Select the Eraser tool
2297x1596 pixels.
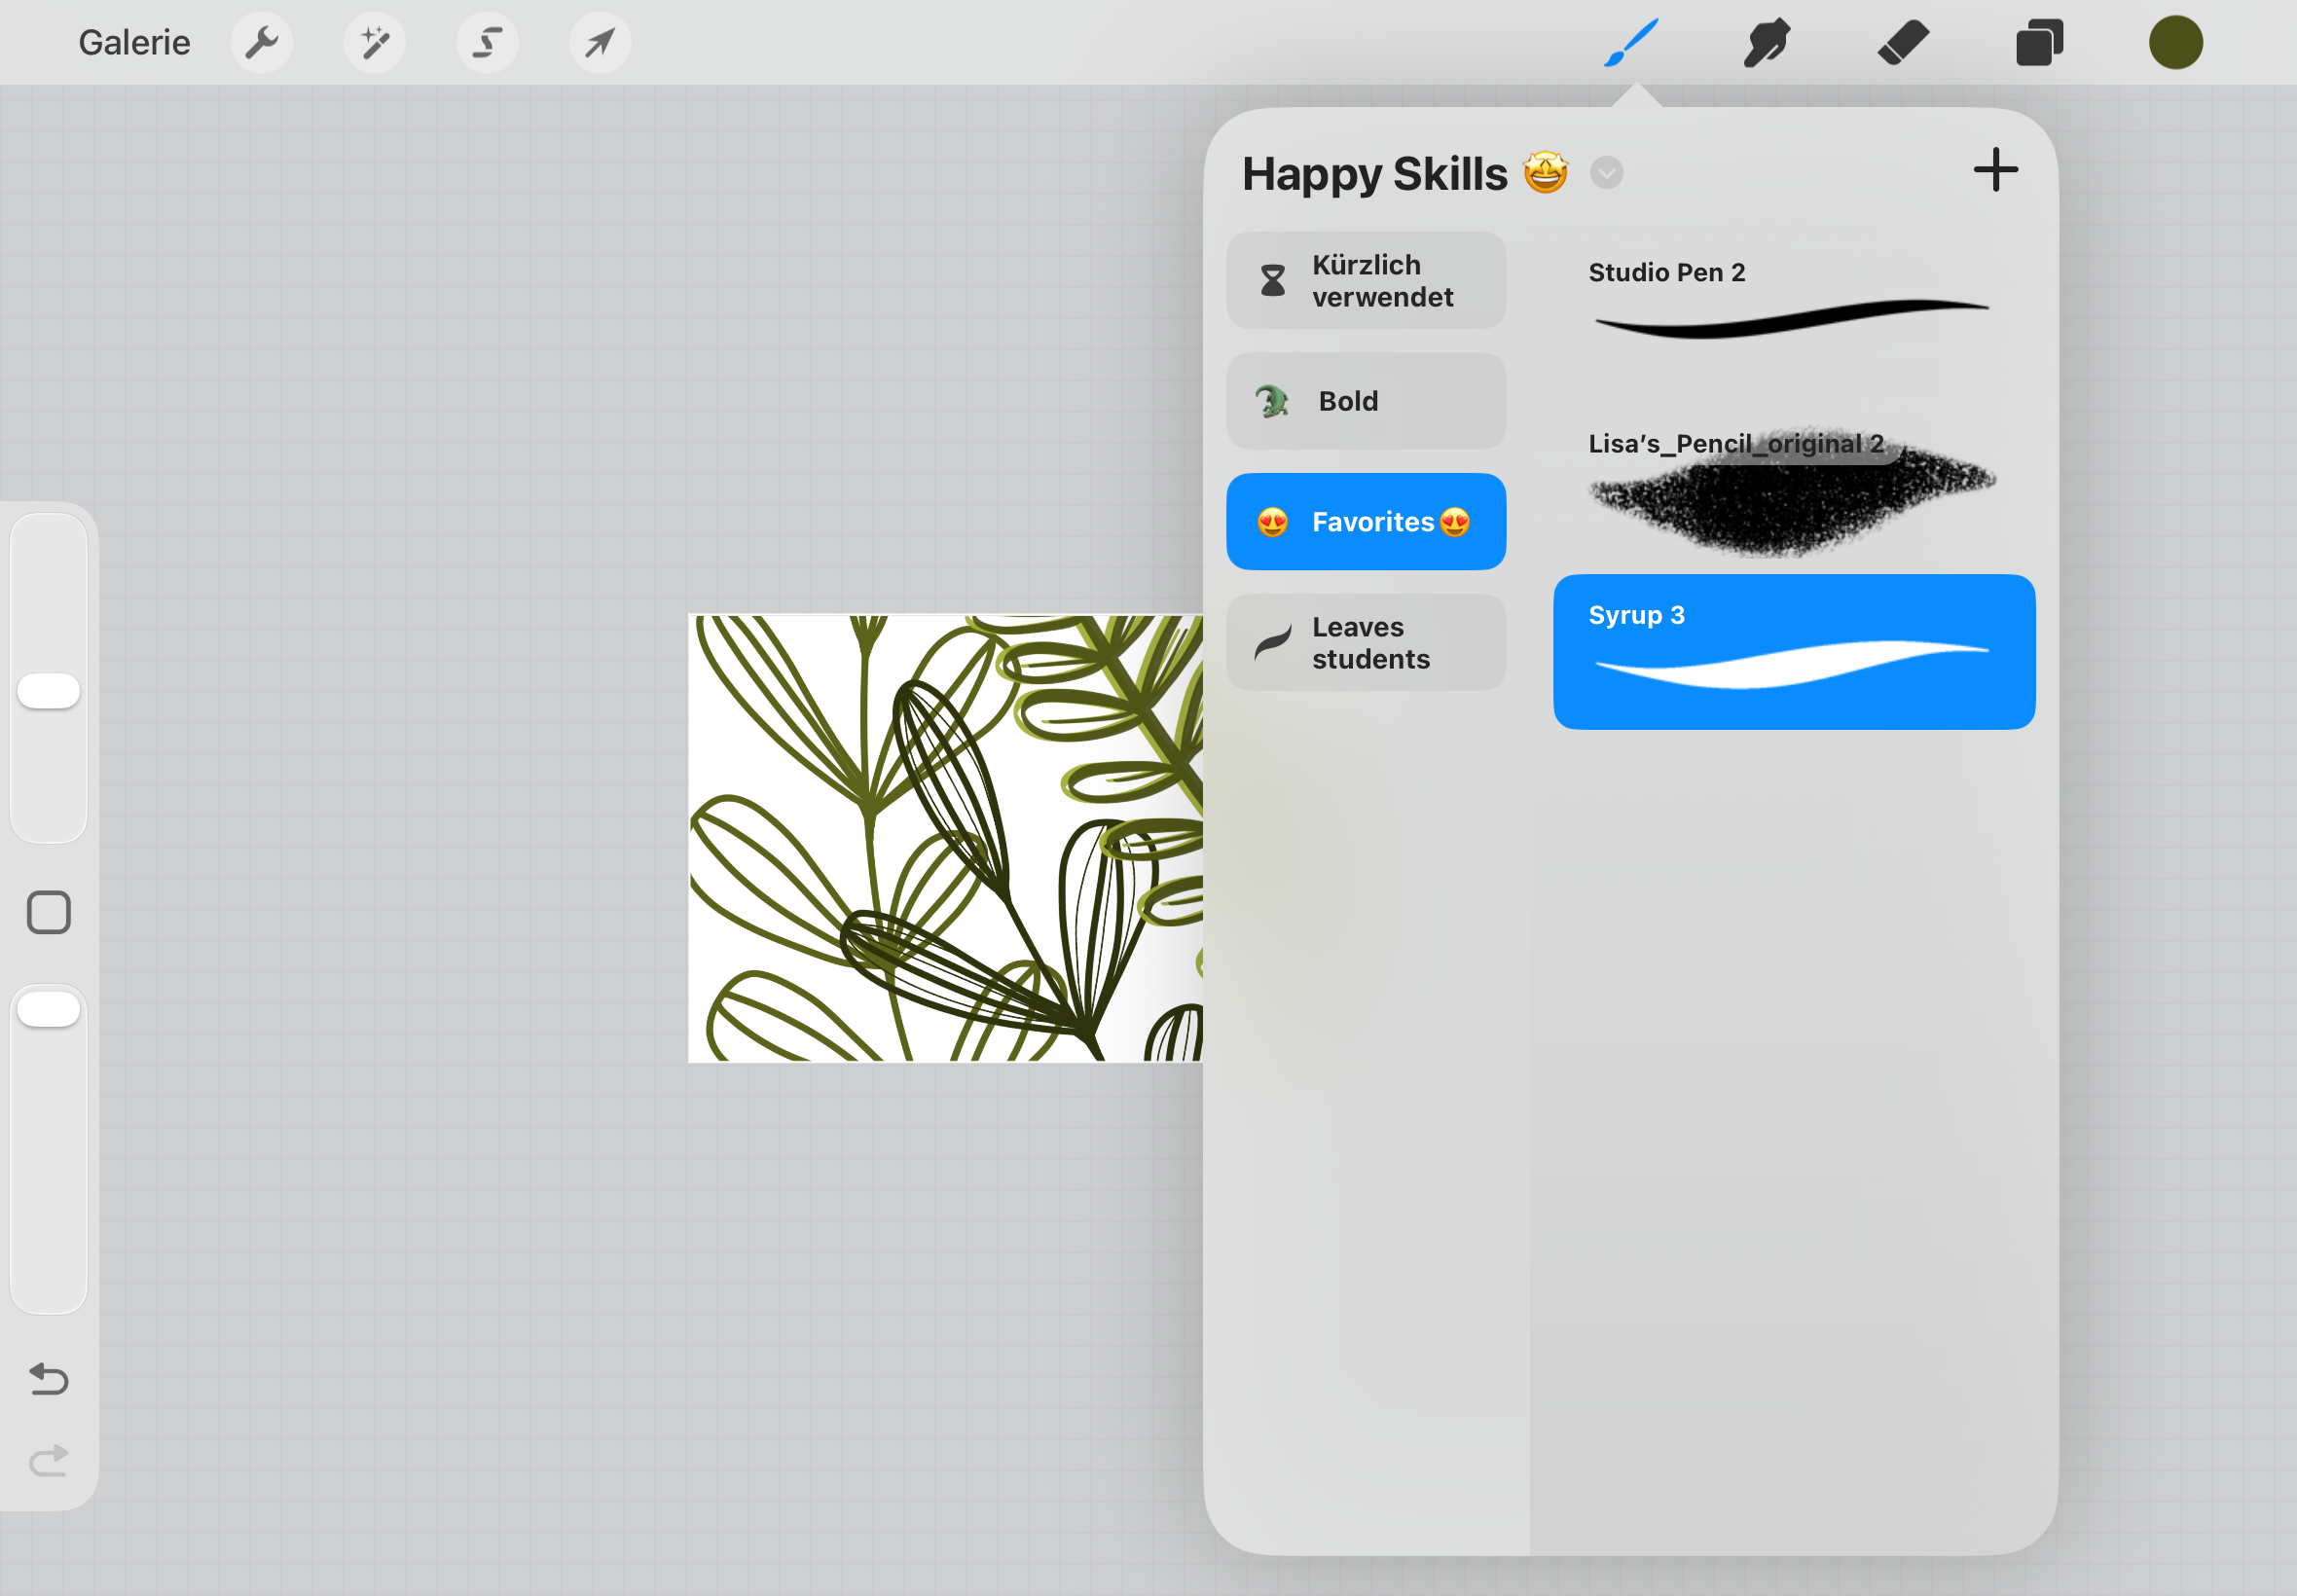click(x=1903, y=43)
